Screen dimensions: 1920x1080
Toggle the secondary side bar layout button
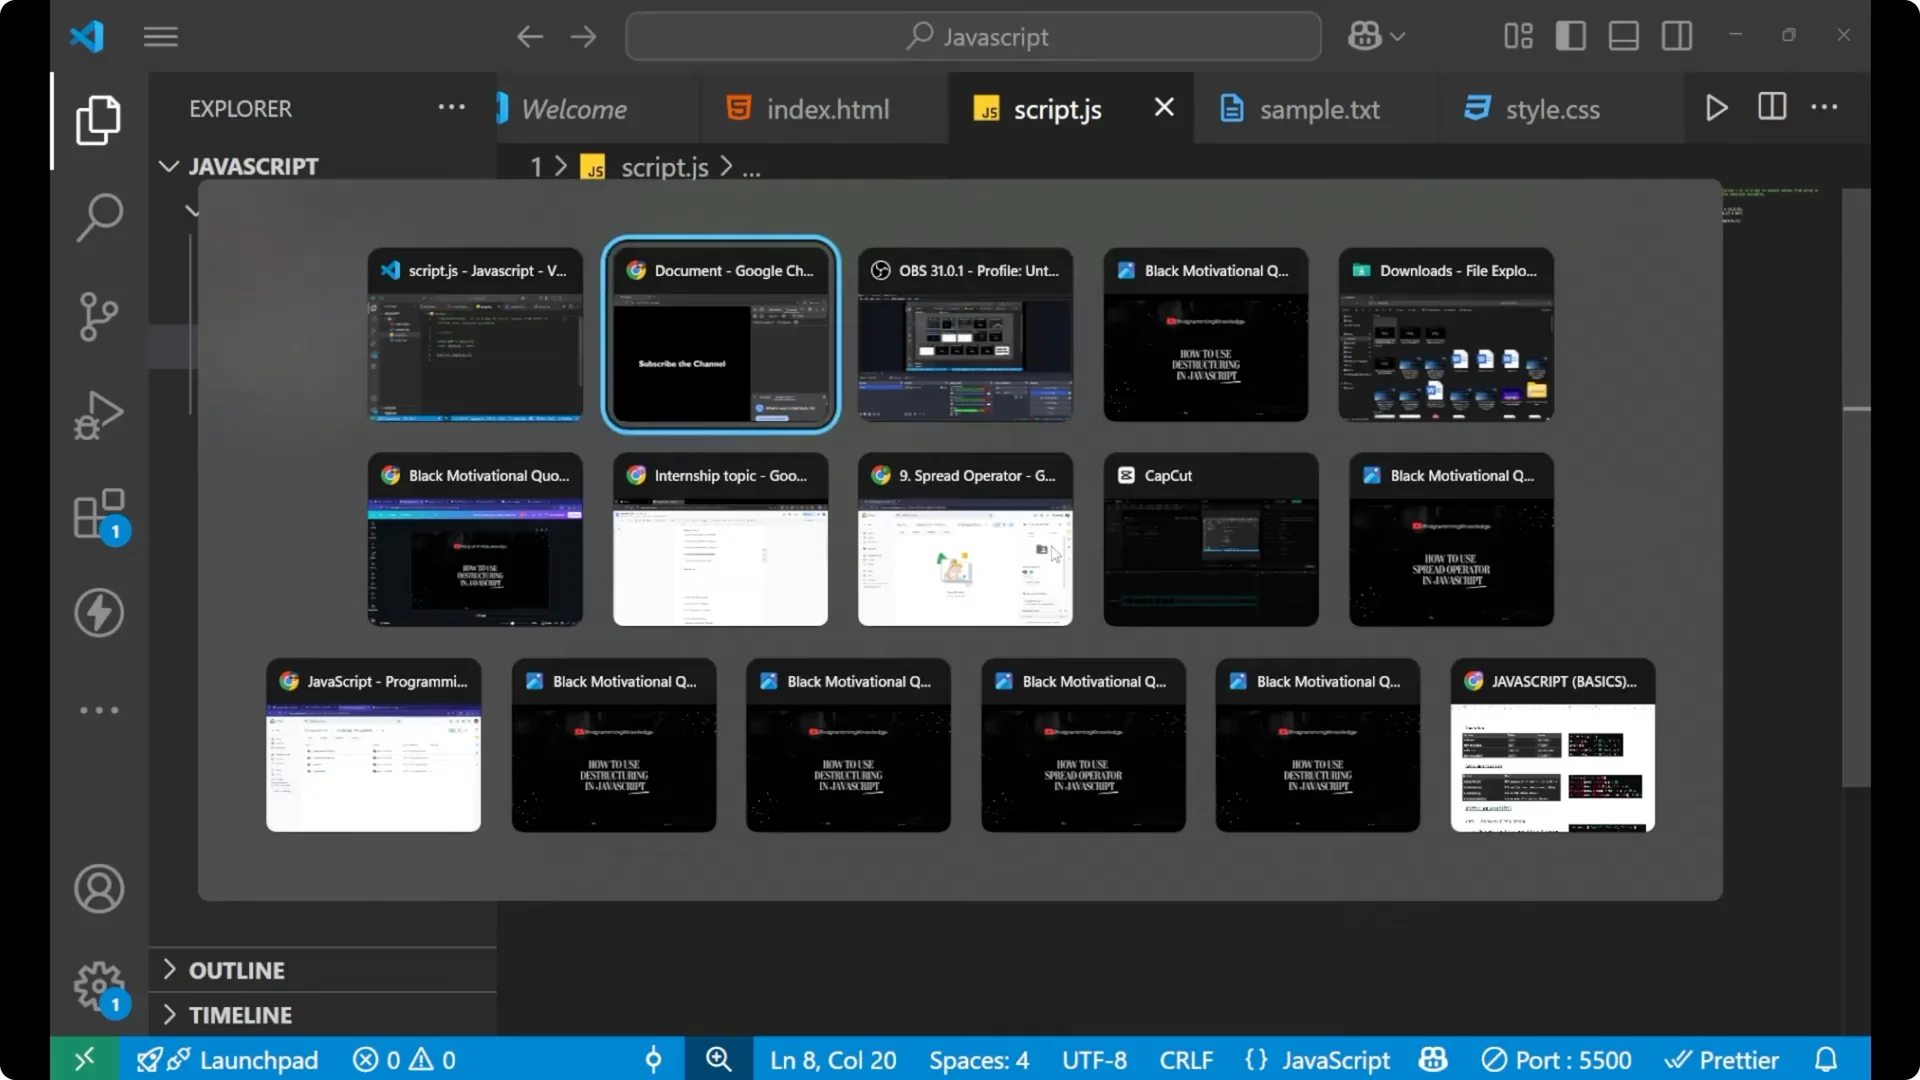point(1677,37)
